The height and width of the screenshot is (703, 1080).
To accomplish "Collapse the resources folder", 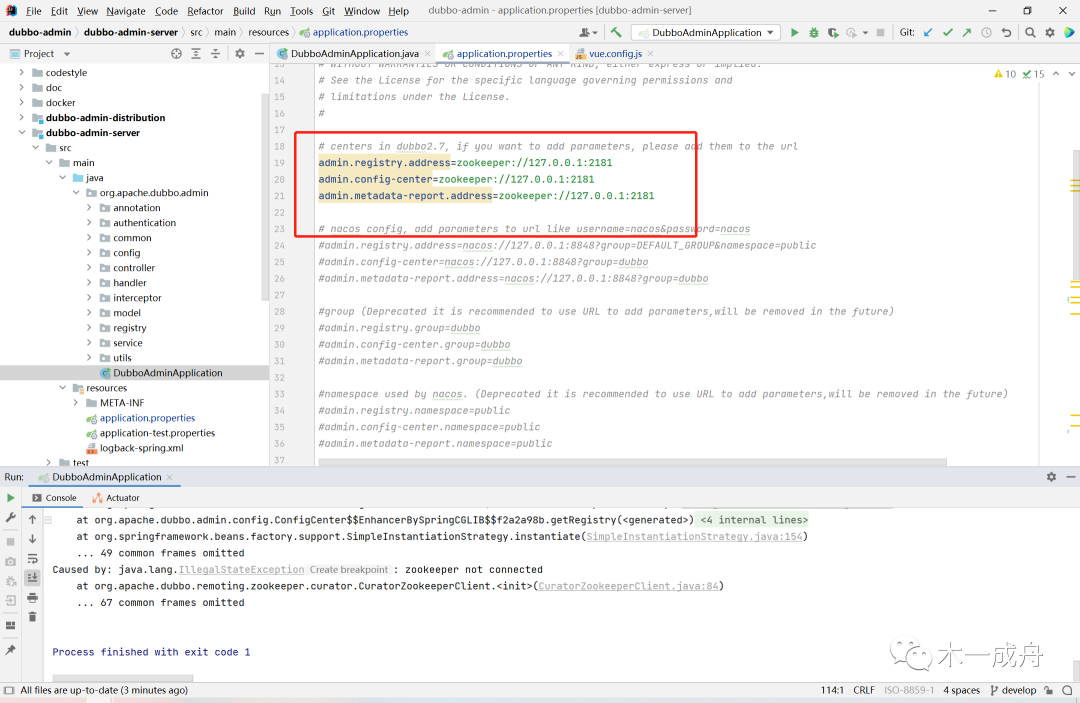I will [x=63, y=388].
